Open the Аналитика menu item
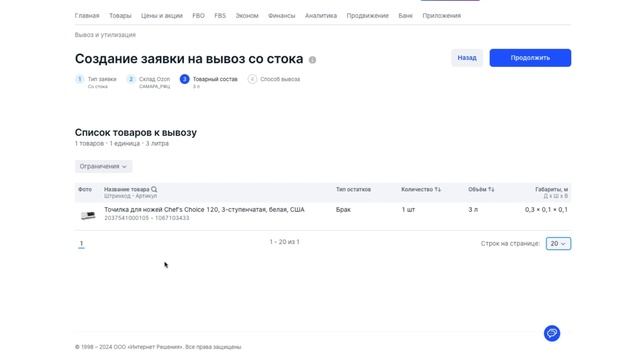This screenshot has height=360, width=640. coord(321,16)
